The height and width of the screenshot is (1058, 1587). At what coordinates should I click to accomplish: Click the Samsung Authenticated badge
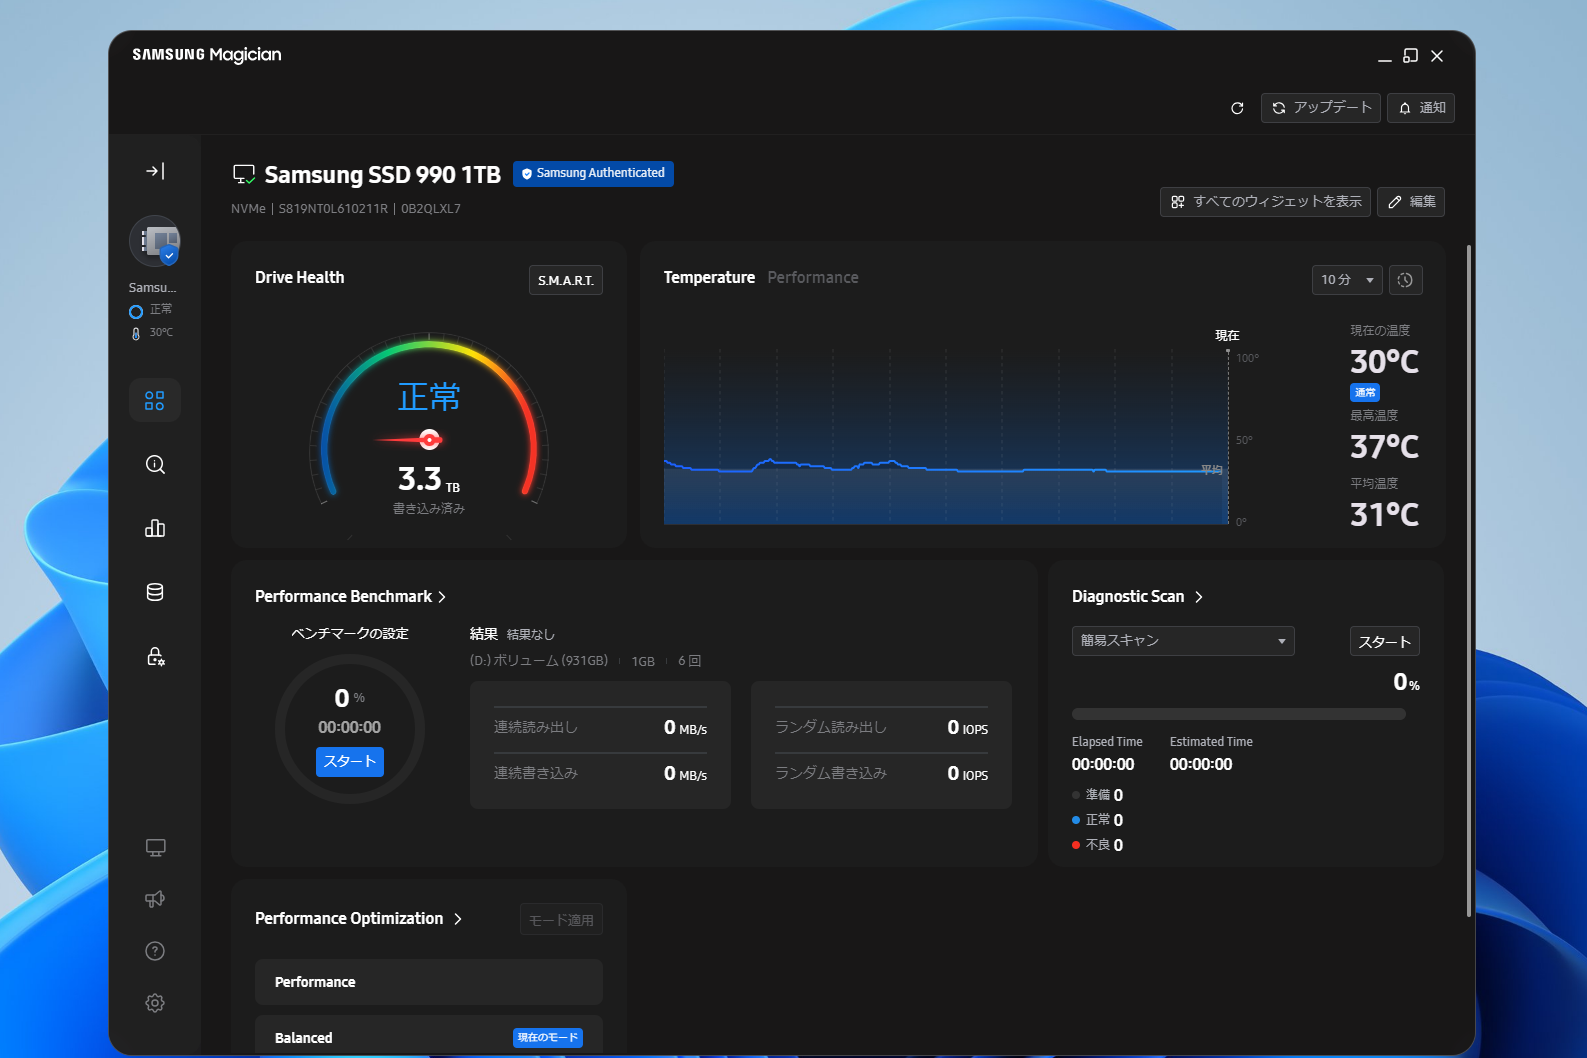coord(594,174)
